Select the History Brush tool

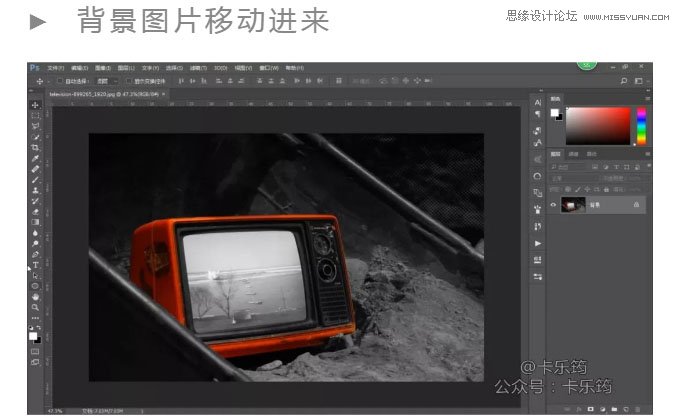[36, 201]
